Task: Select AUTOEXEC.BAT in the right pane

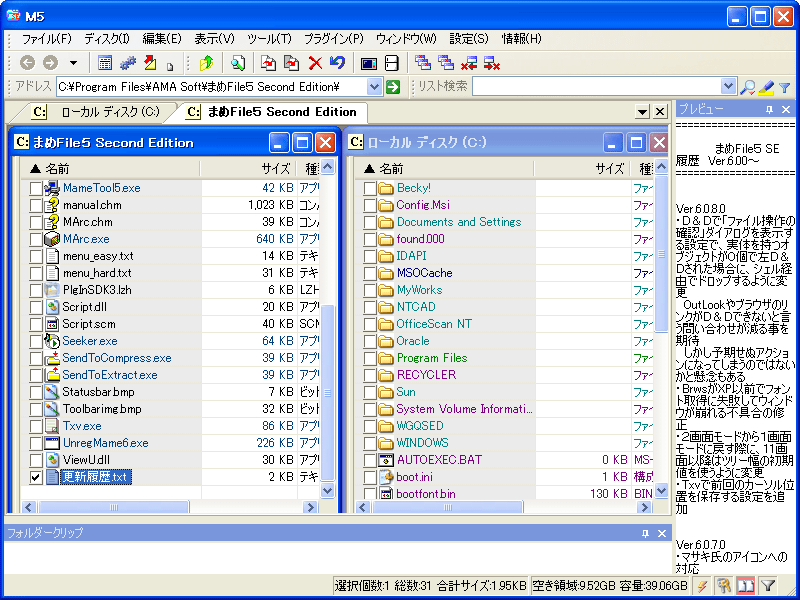Action: pos(439,460)
